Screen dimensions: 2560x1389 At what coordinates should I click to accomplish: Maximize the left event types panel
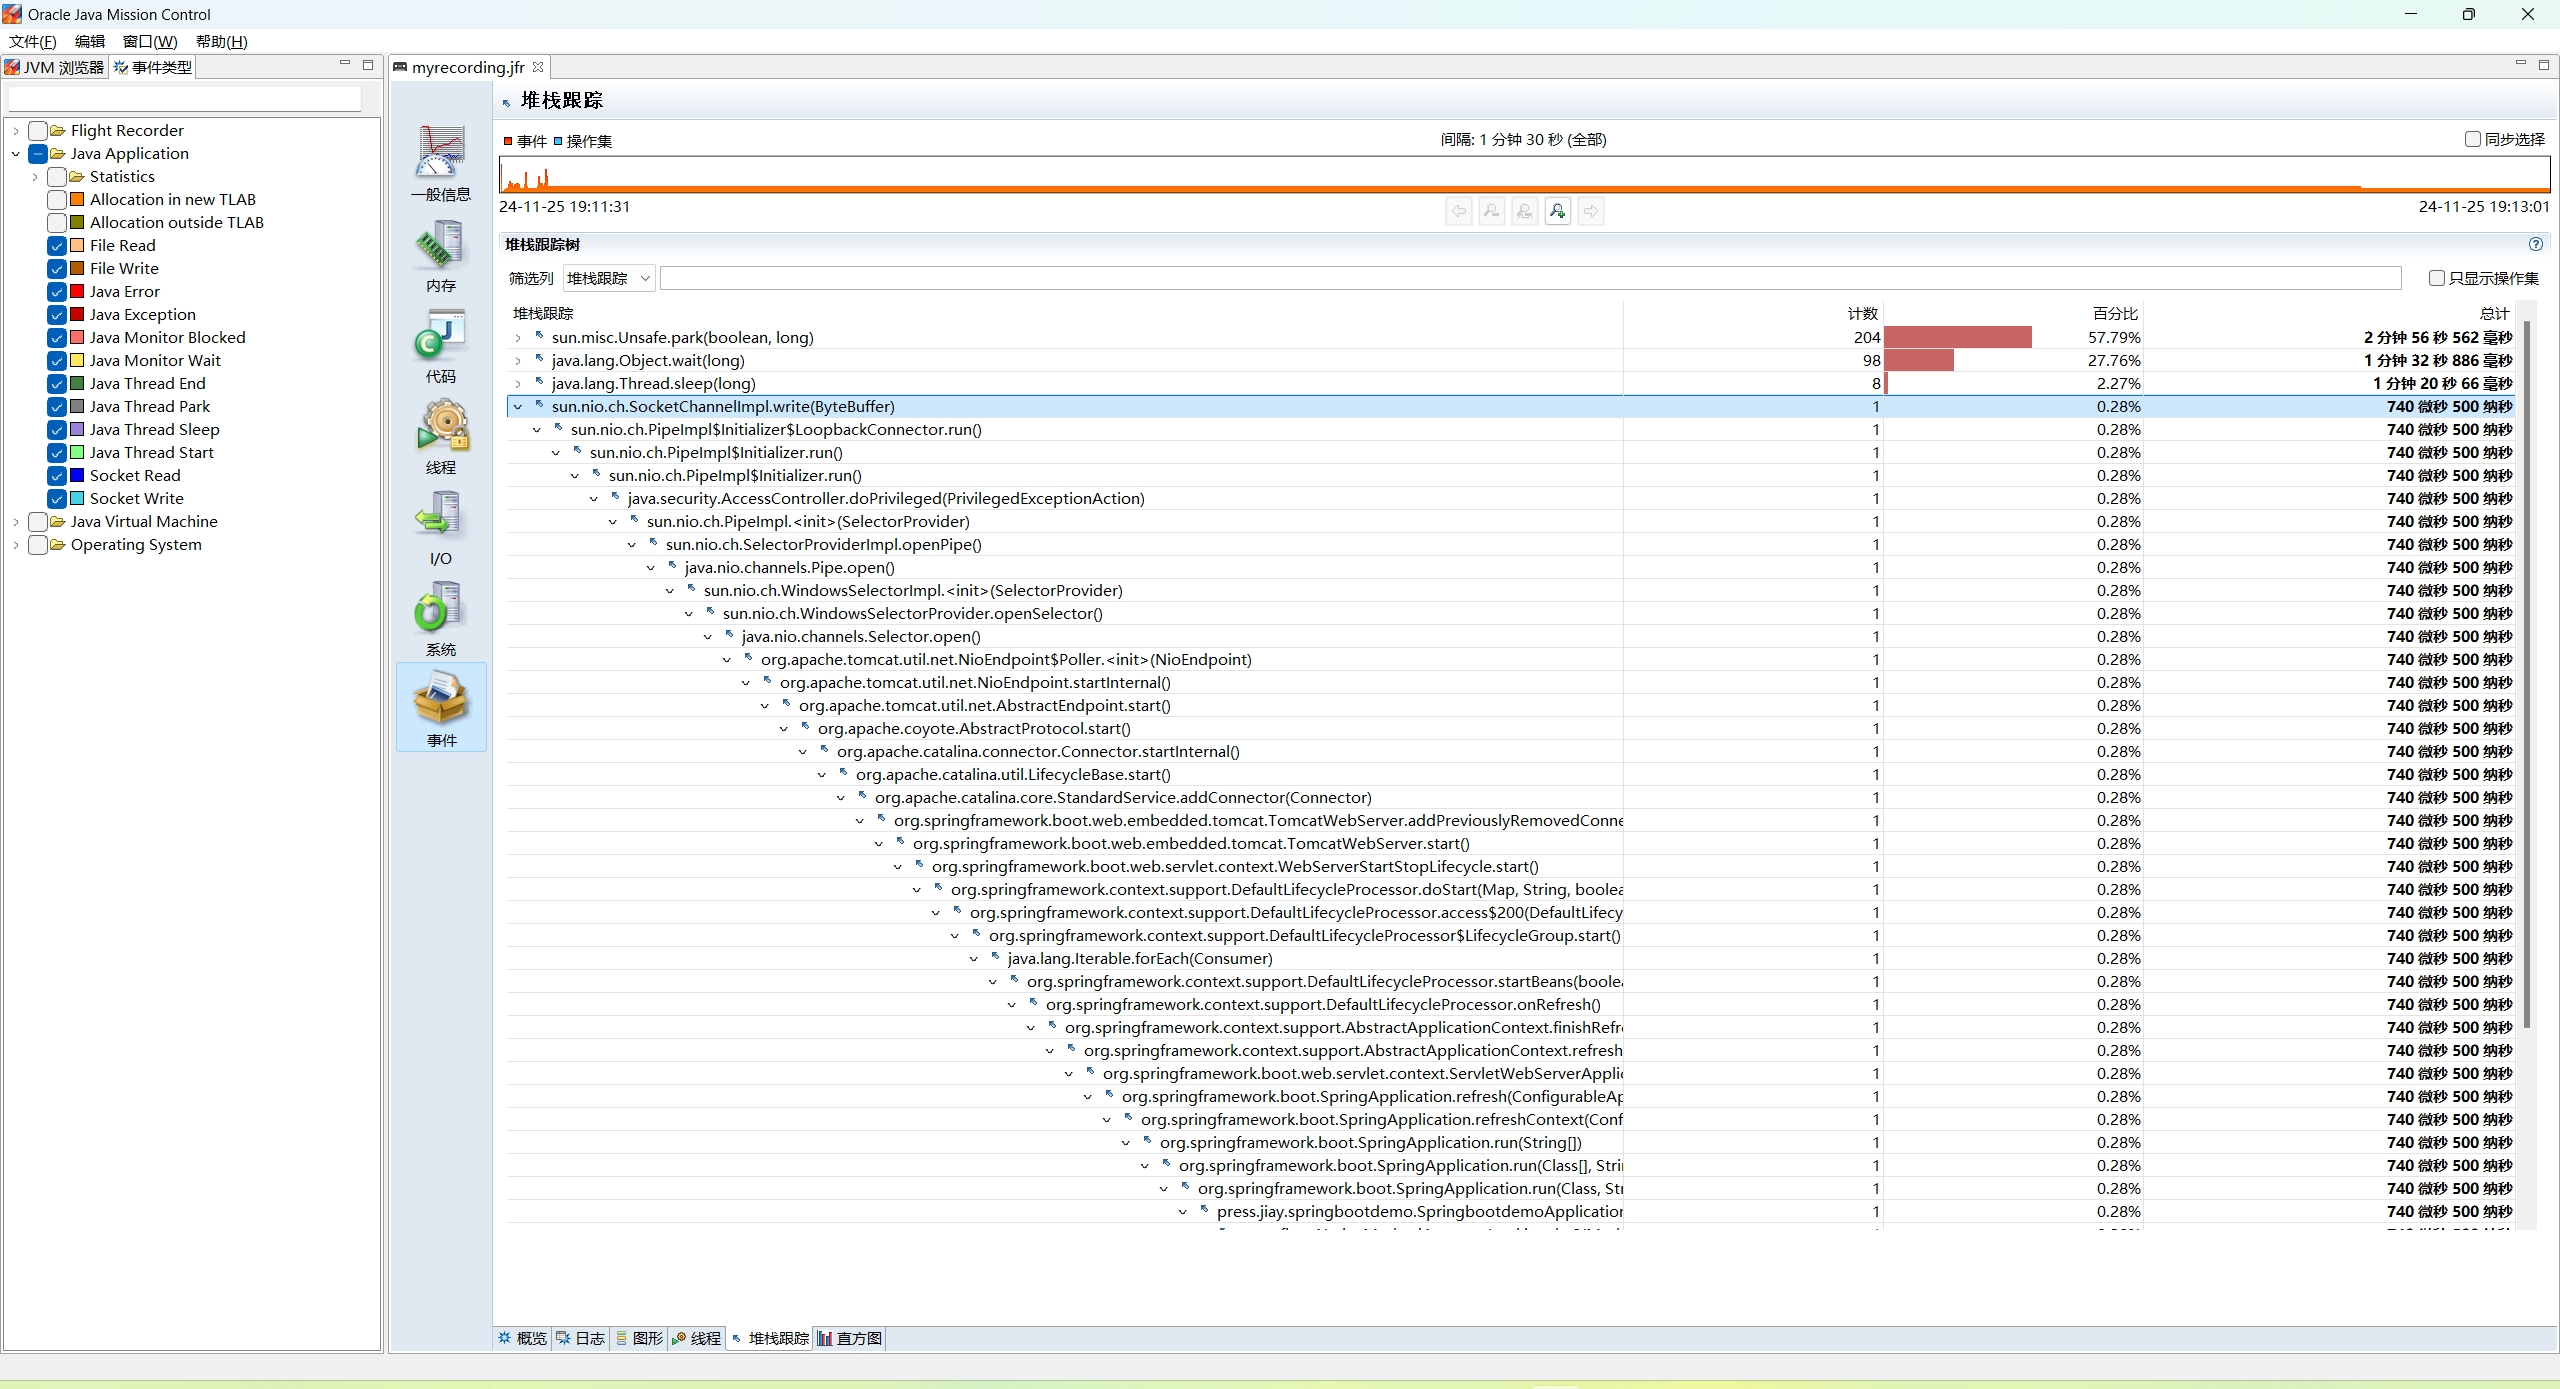click(368, 64)
